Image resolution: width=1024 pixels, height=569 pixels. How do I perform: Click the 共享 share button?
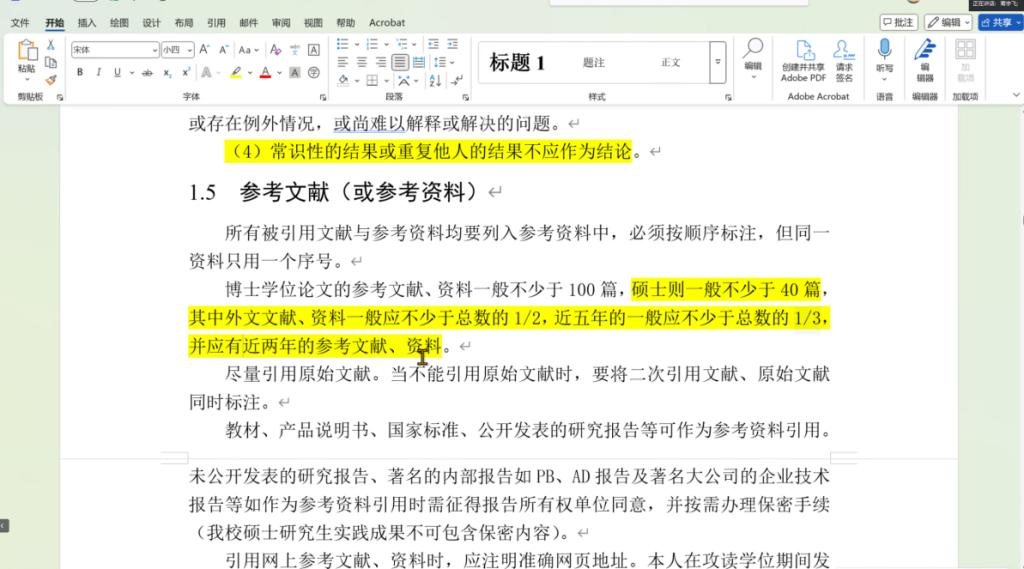pyautogui.click(x=1000, y=22)
